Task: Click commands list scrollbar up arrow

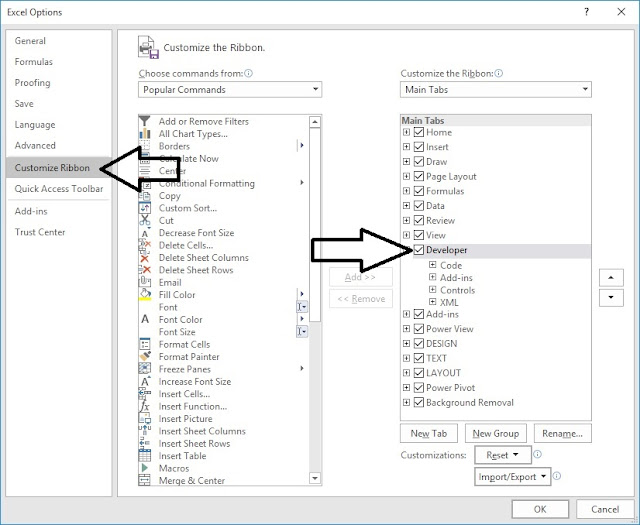Action: coord(315,122)
